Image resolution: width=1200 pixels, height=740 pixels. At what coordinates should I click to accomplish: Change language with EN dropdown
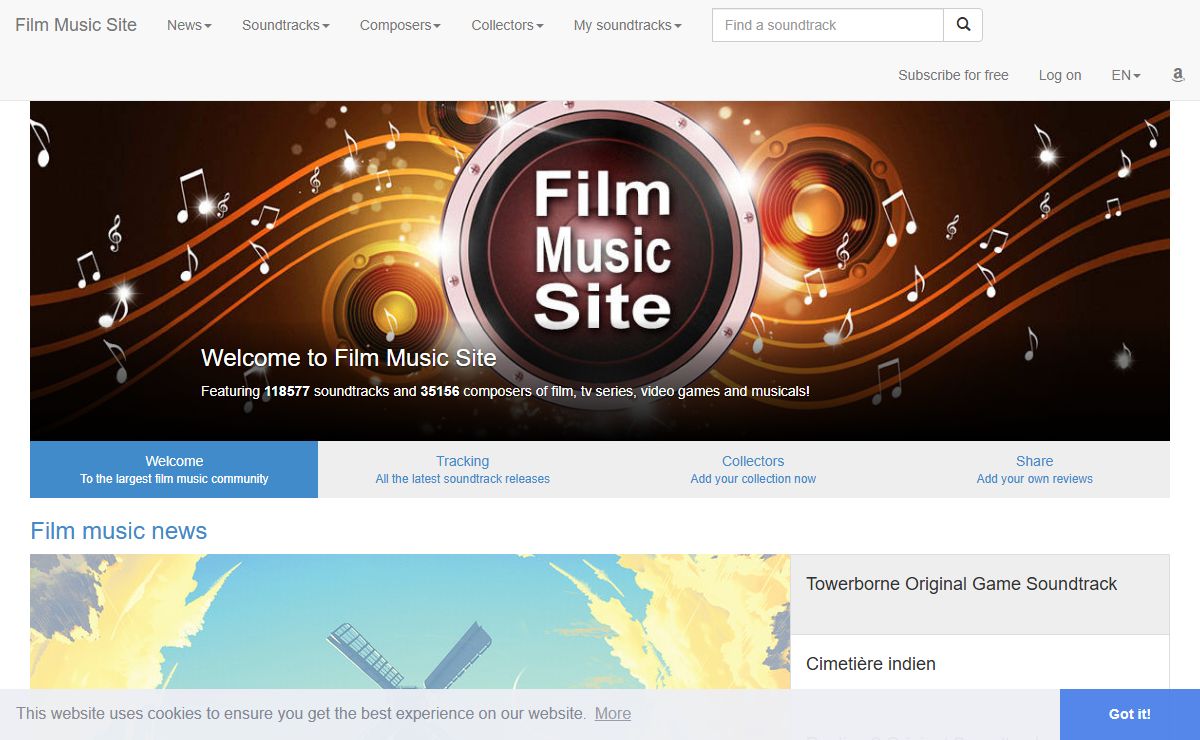[1126, 75]
